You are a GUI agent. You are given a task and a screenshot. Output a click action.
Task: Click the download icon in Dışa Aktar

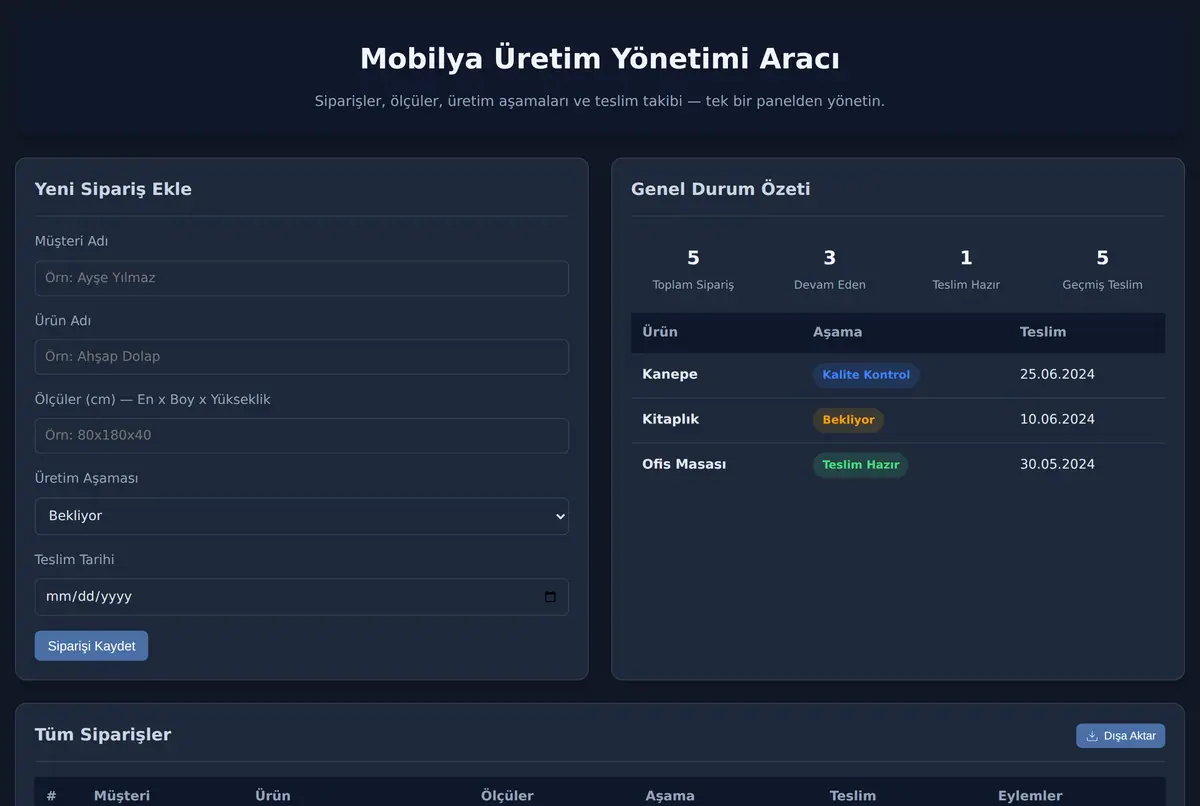1092,736
